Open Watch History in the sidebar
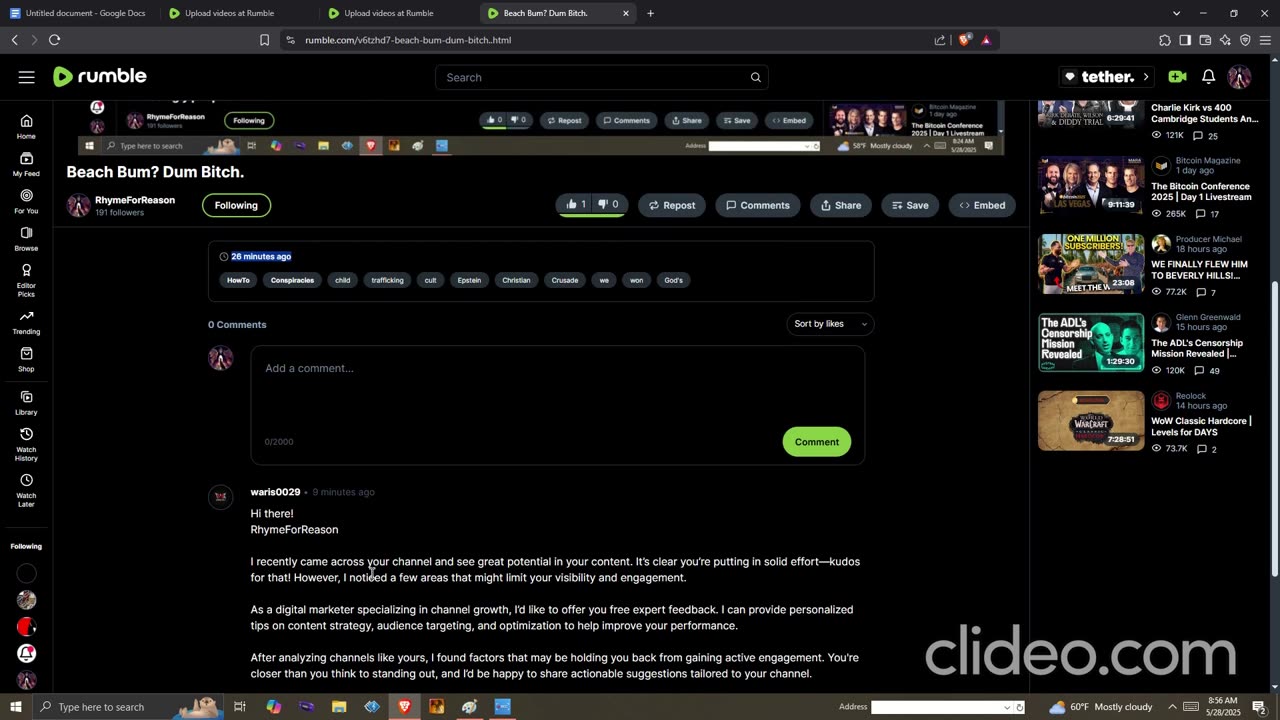Viewport: 1280px width, 720px height. click(26, 444)
